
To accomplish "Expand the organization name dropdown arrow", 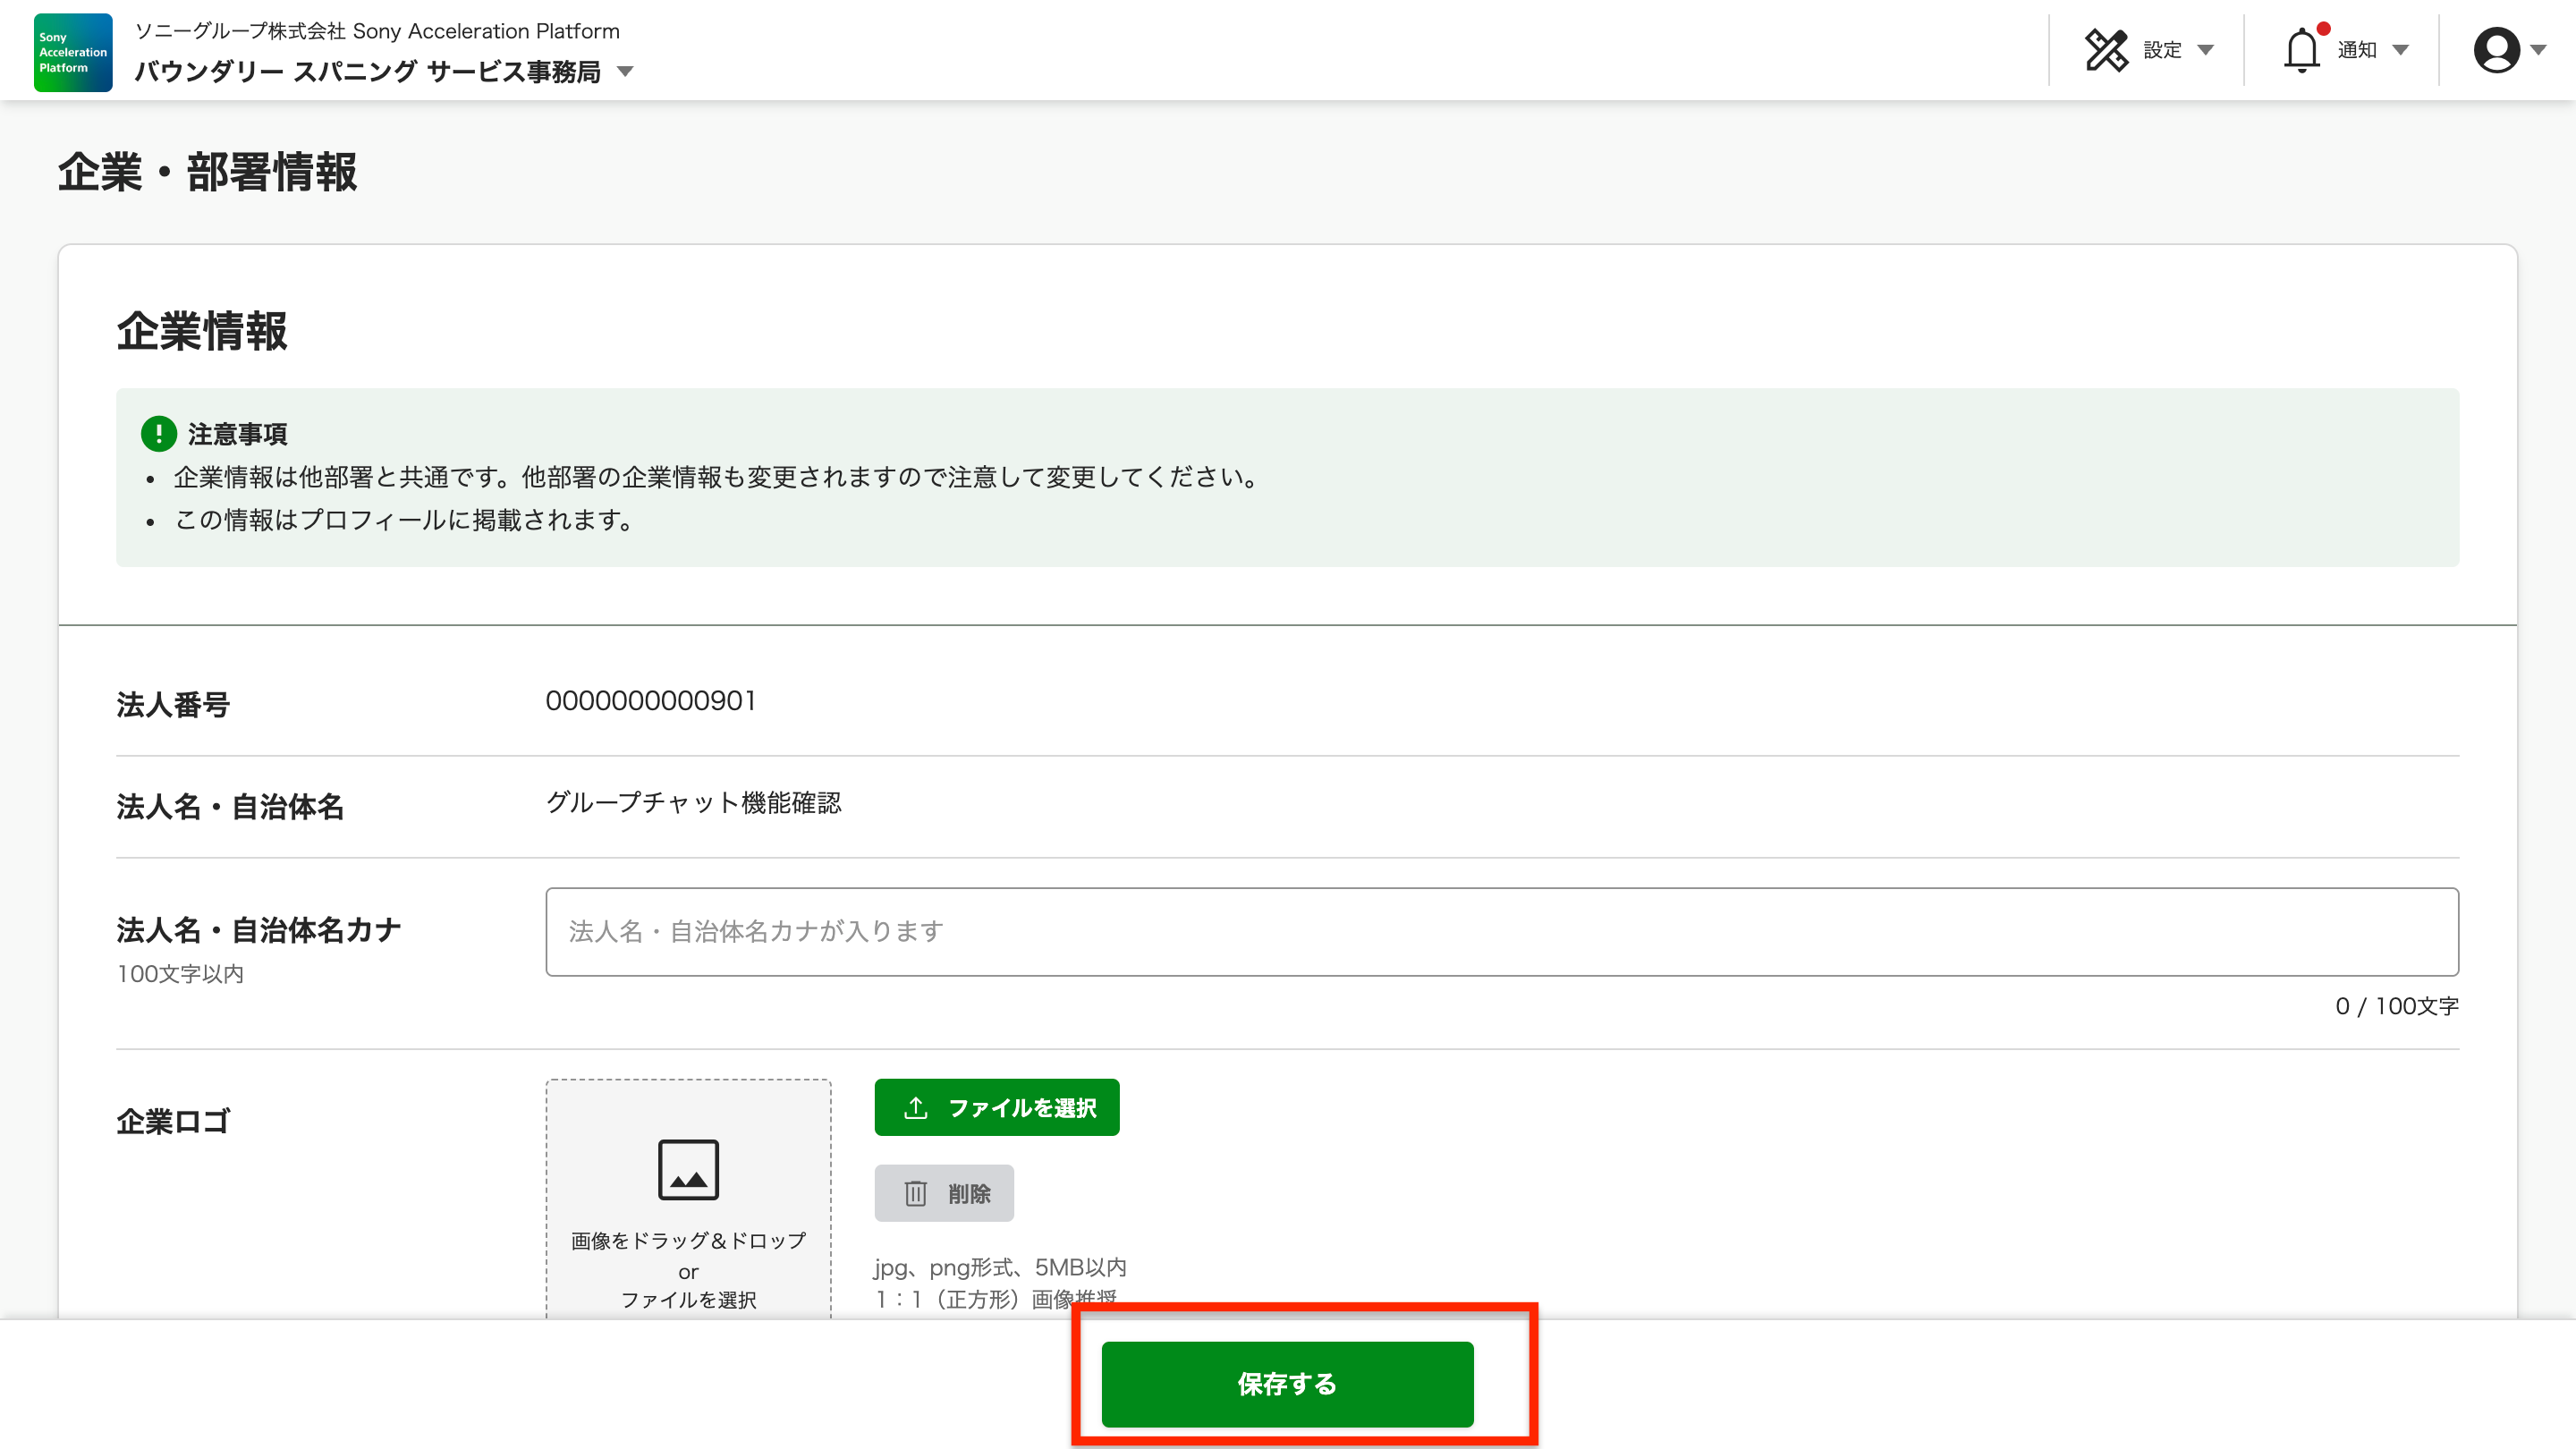I will coord(626,72).
